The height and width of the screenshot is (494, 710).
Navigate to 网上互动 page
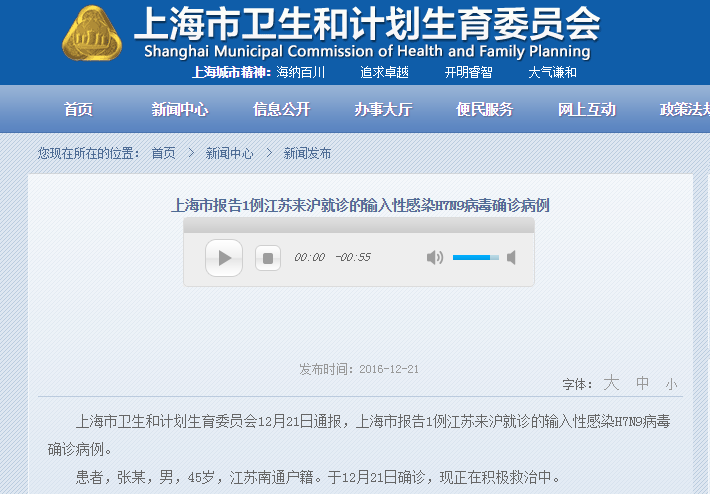click(x=586, y=110)
